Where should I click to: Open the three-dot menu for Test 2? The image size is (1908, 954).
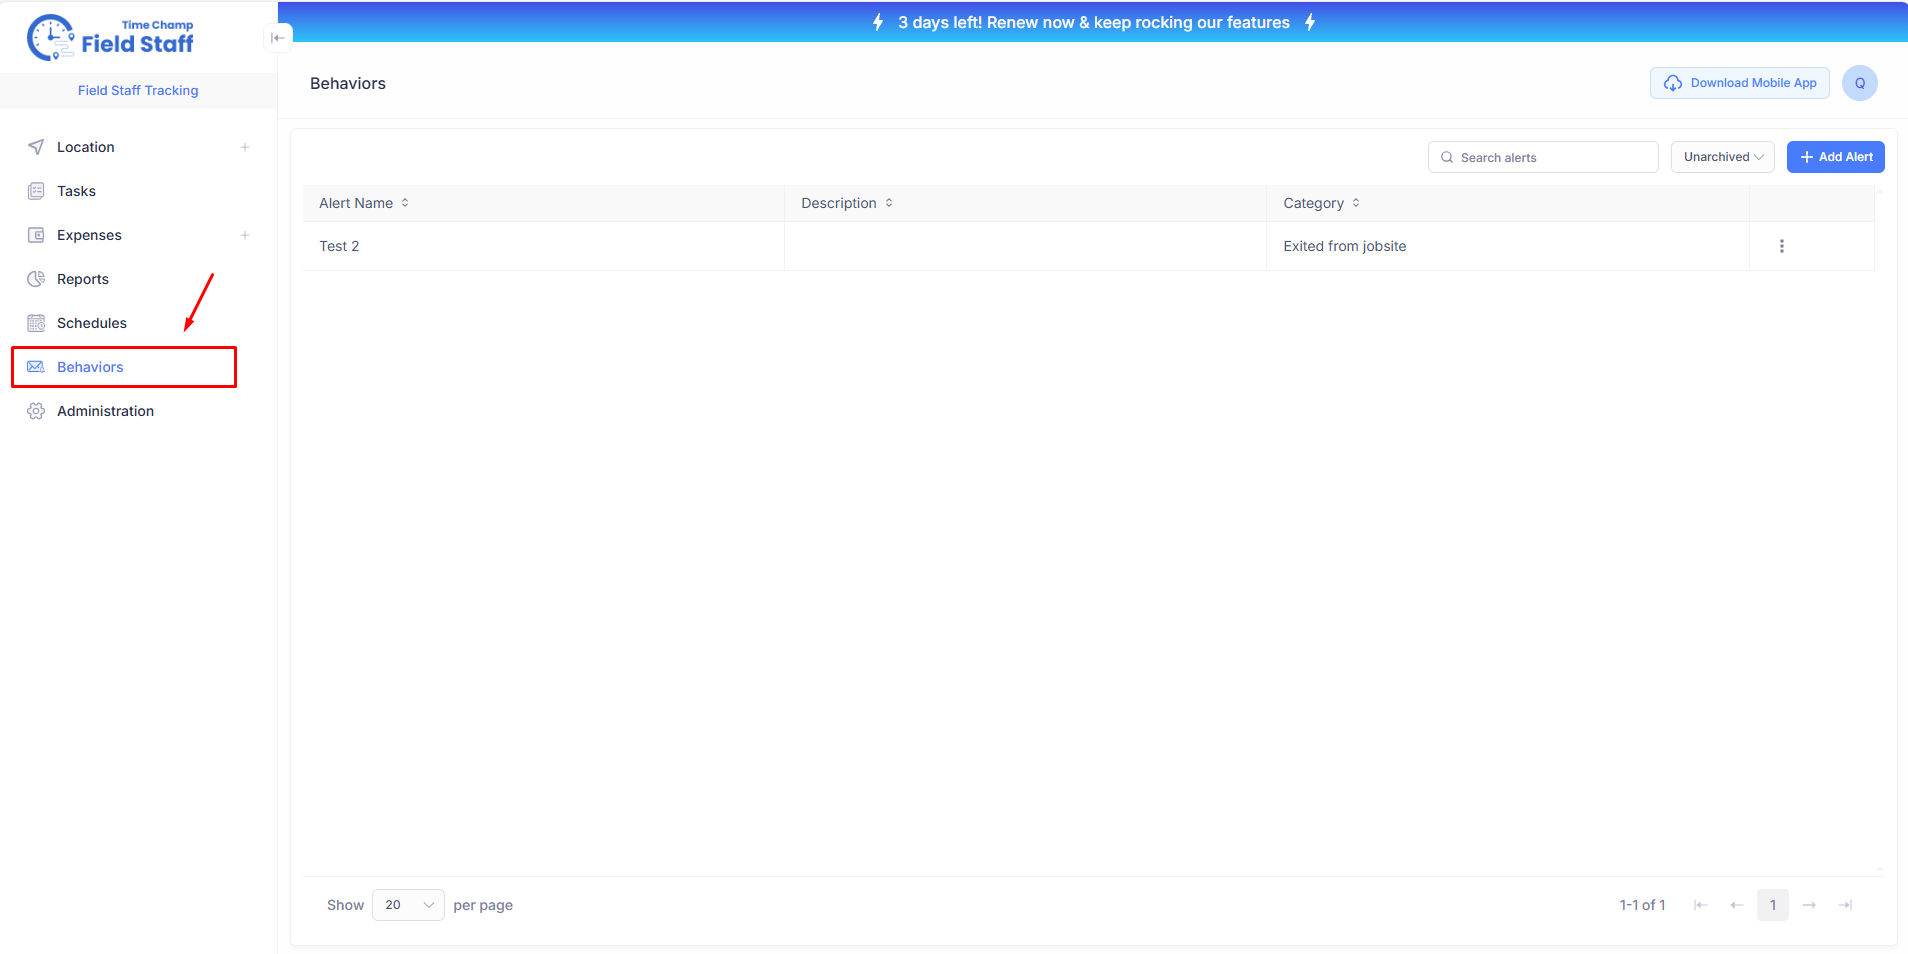(x=1782, y=246)
